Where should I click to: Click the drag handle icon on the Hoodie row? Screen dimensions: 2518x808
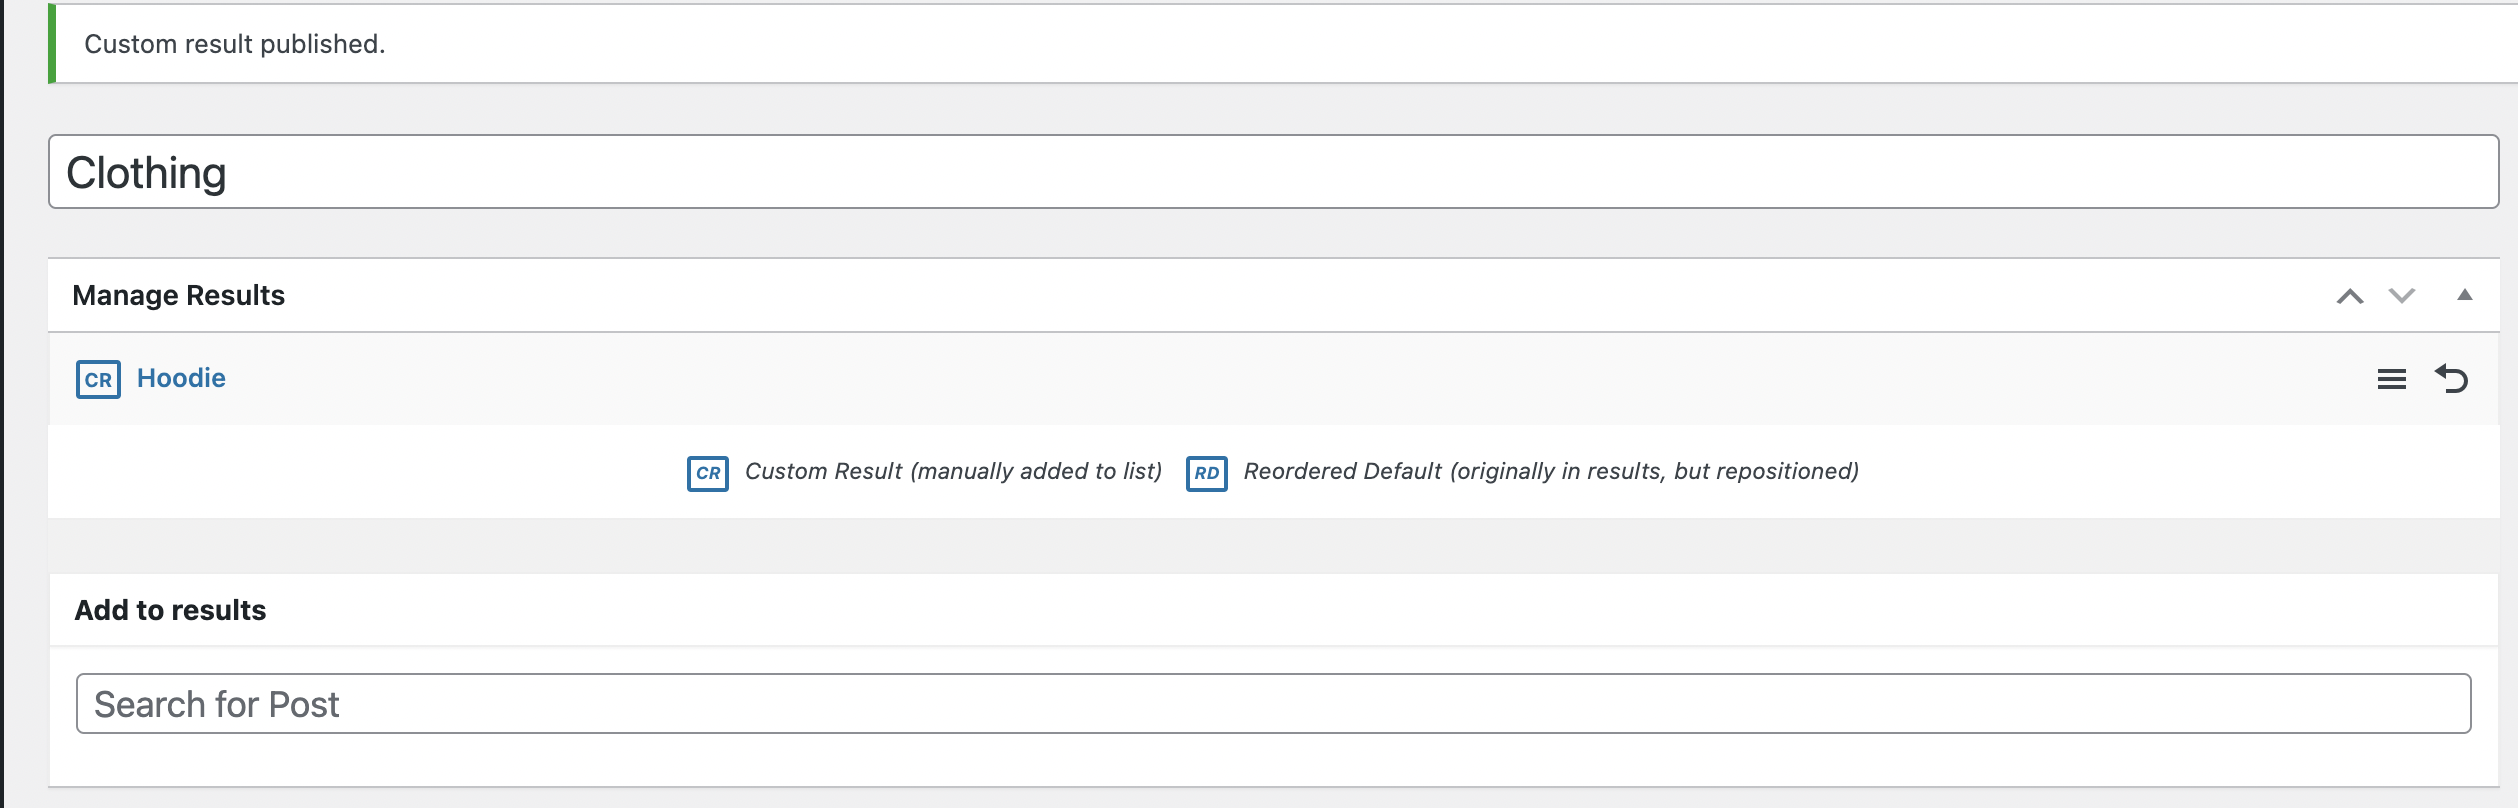tap(2392, 379)
